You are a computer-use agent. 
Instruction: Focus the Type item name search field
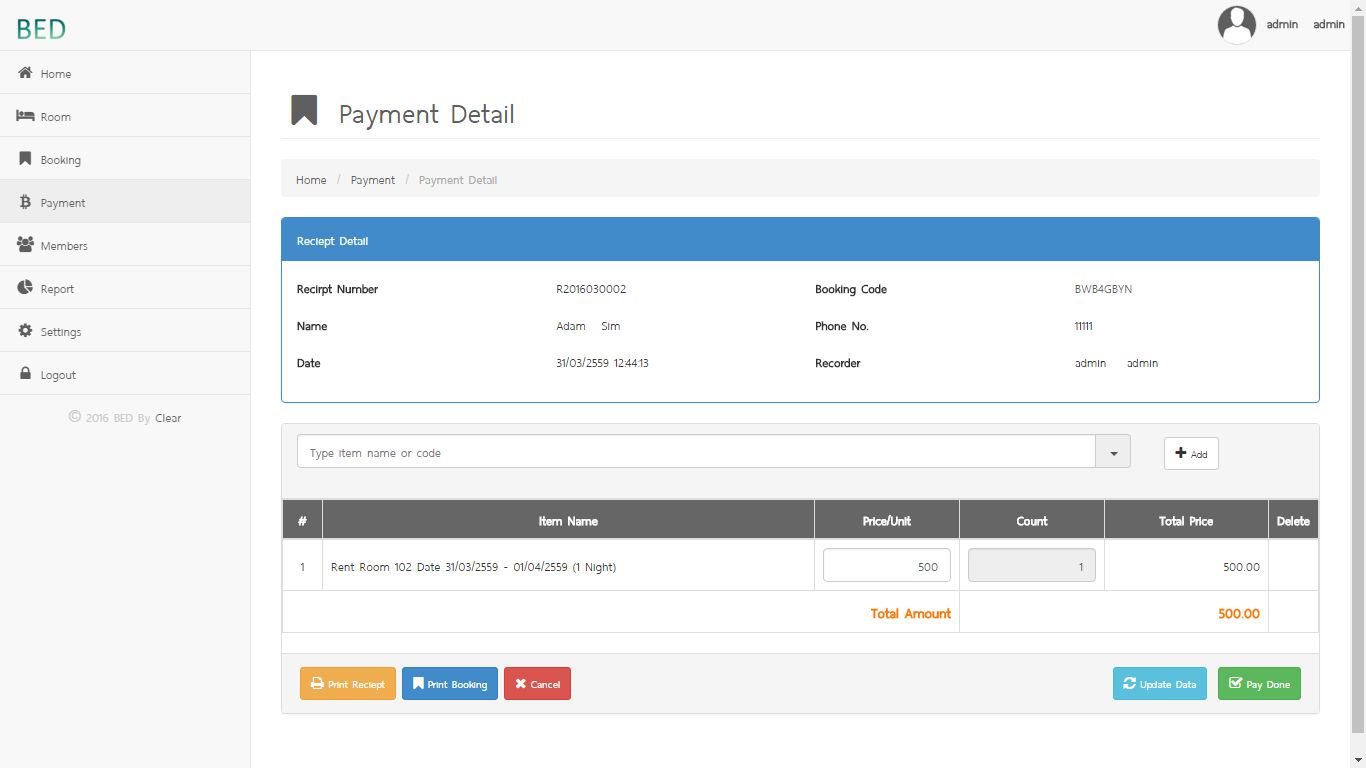[x=696, y=452]
